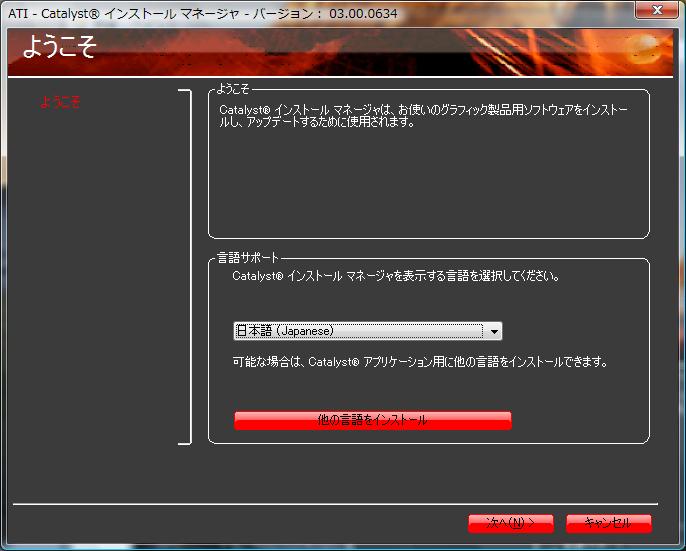Close the Catalyst installer window

[657, 10]
